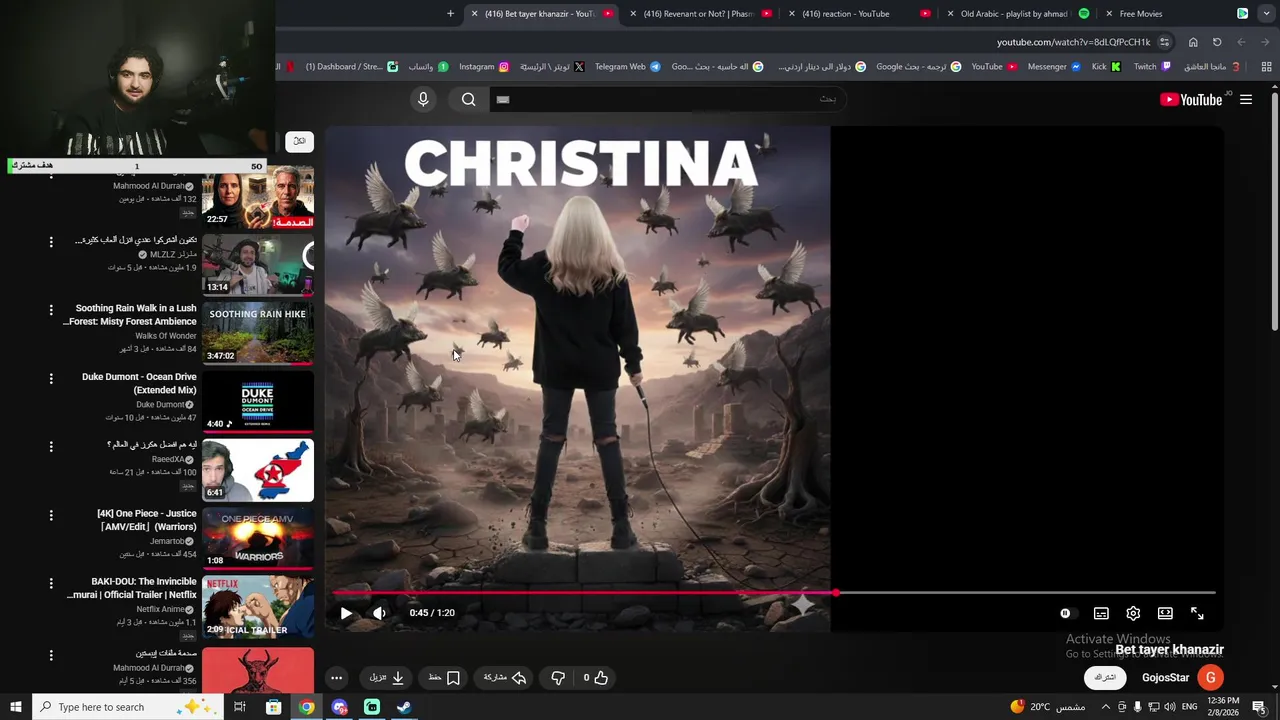Open the GojosStar channel avatar

tap(1210, 677)
